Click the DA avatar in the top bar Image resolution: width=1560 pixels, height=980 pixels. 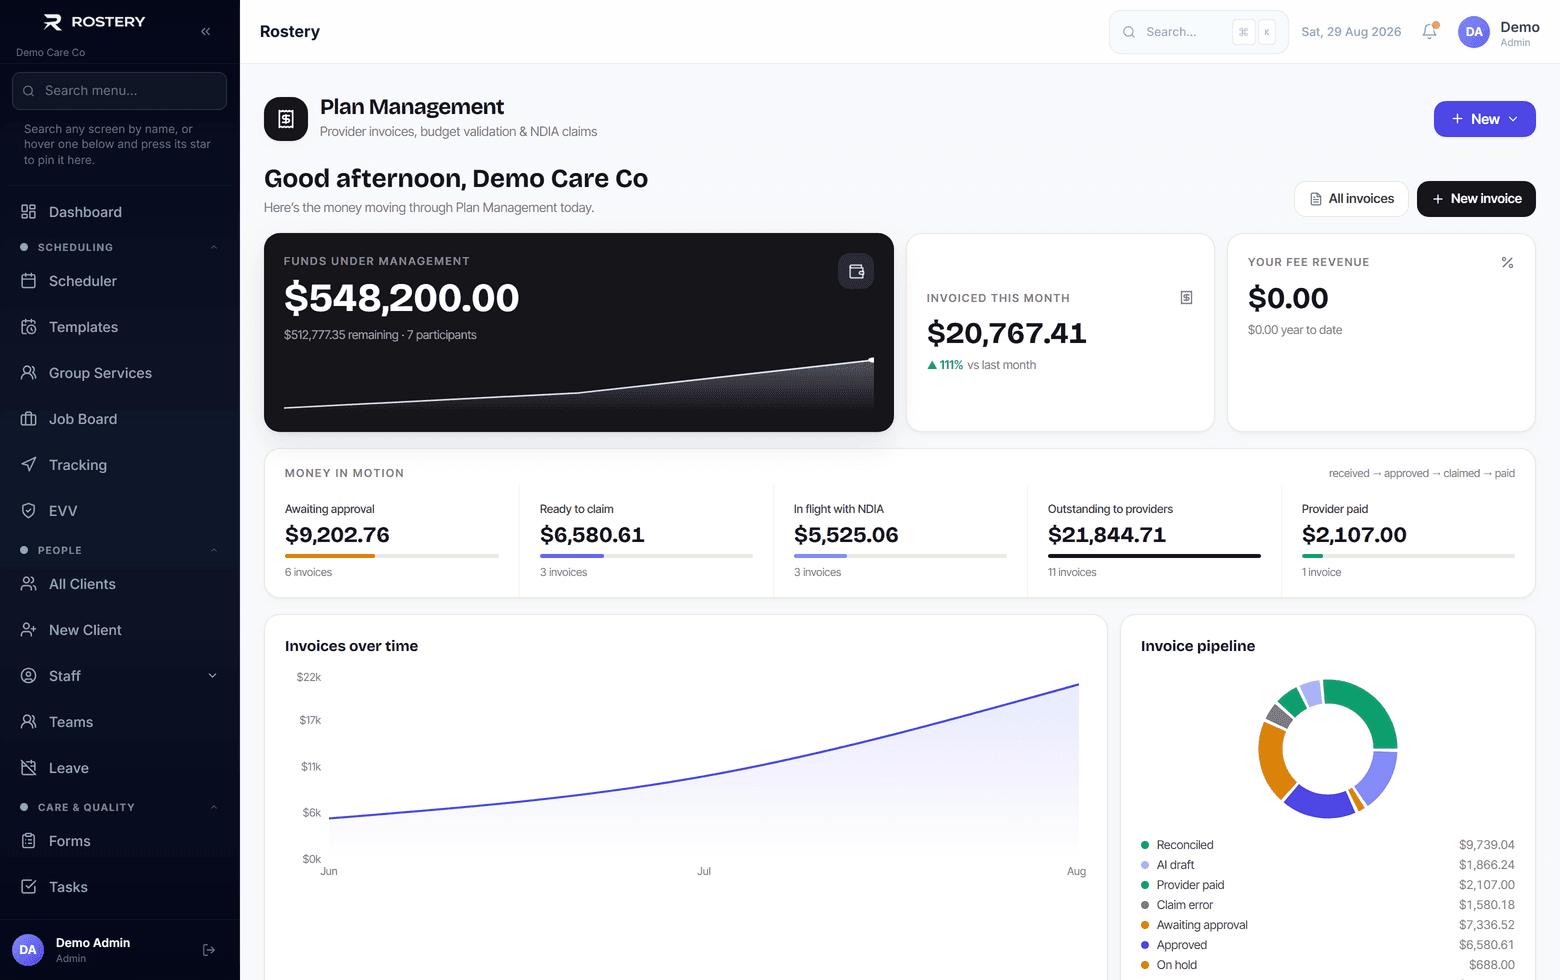(x=1474, y=32)
